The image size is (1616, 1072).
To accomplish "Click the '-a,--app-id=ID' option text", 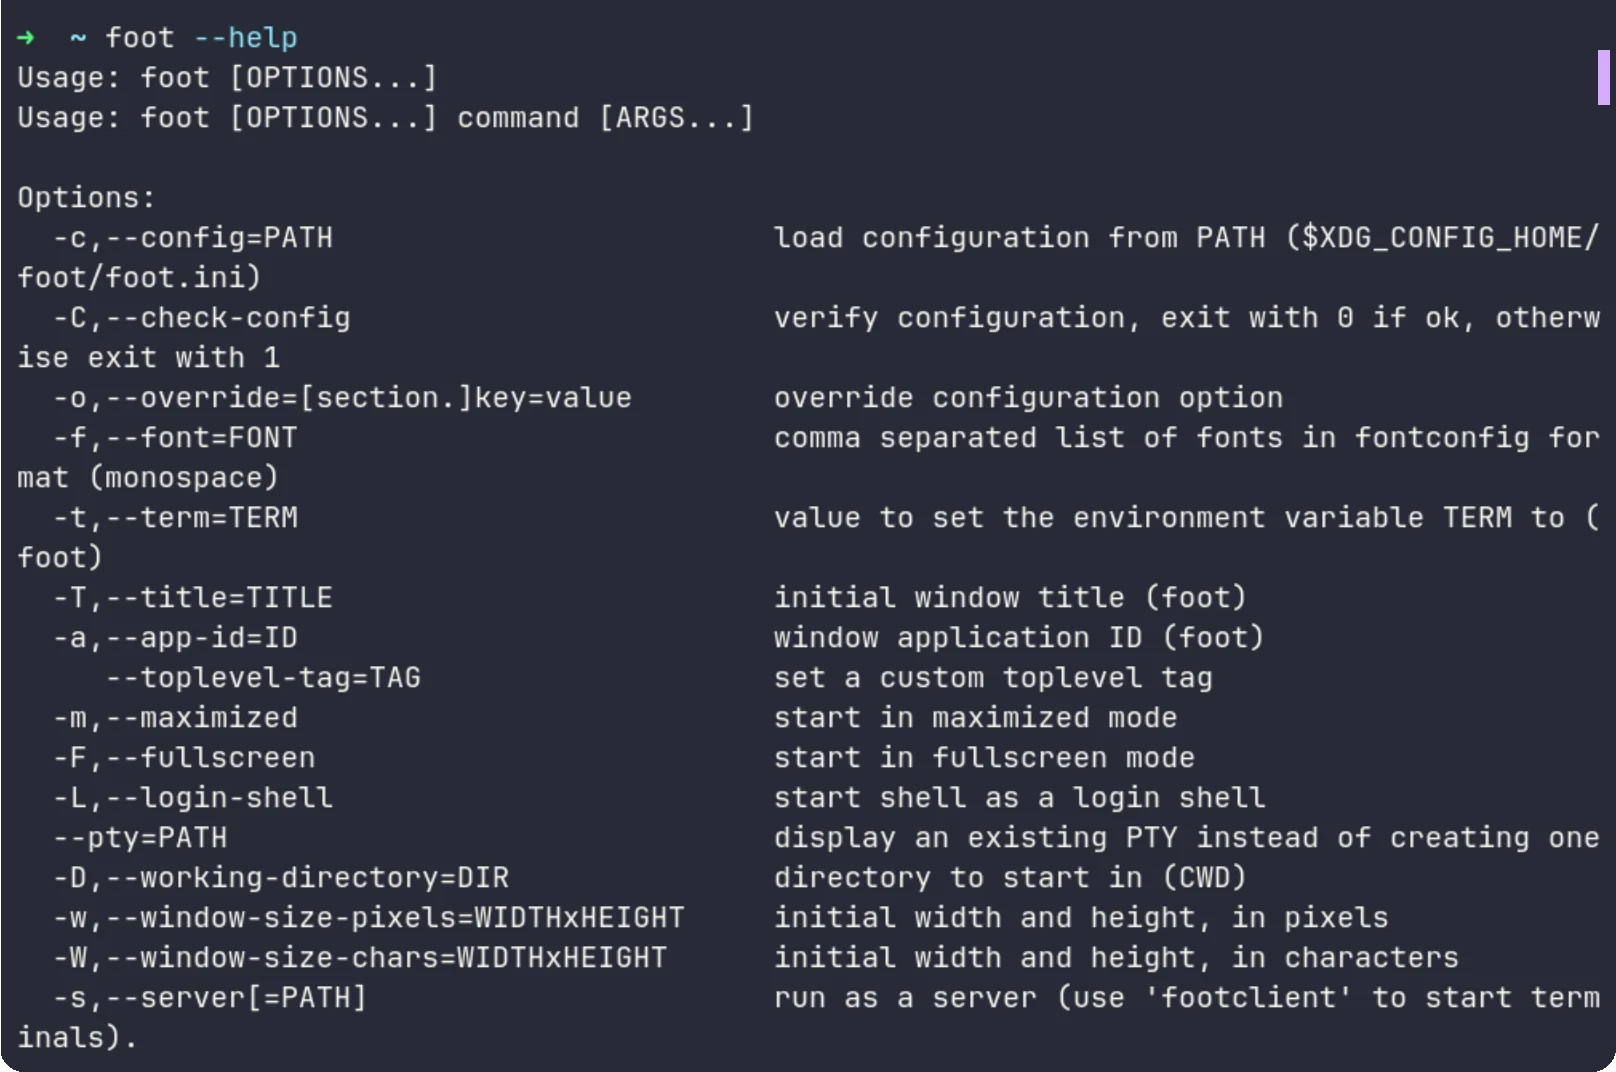I will click(x=175, y=638).
